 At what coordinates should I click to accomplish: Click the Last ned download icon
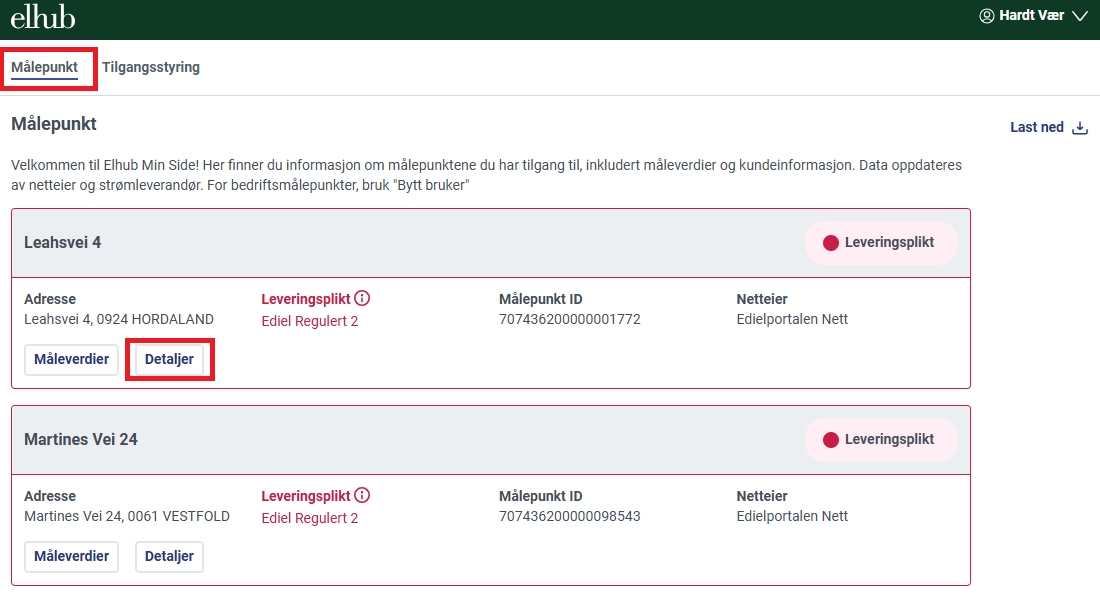1080,128
